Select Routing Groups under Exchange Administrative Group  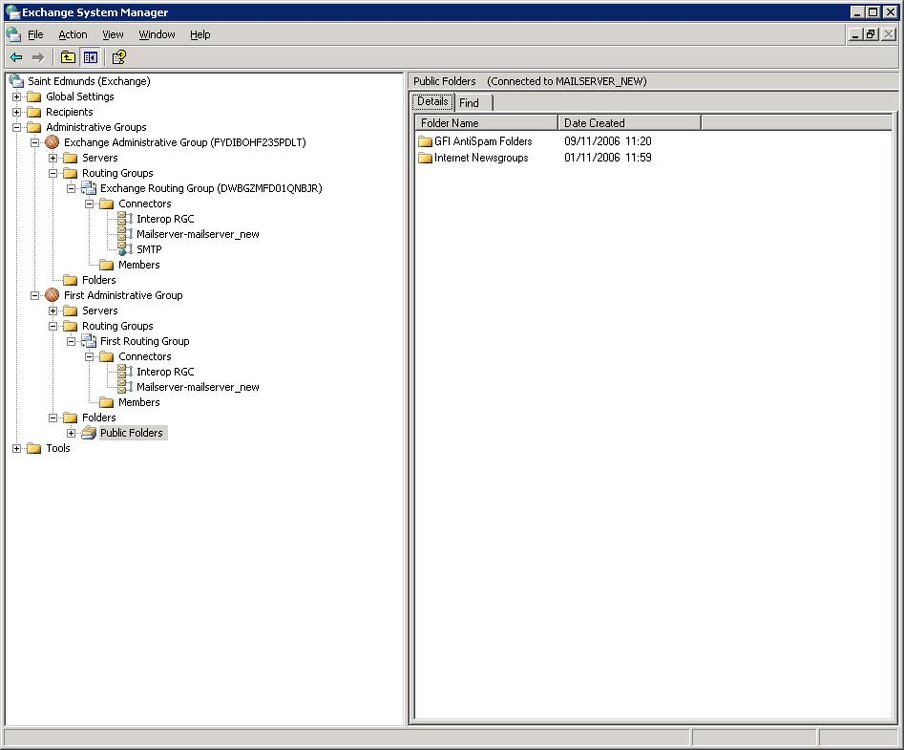click(118, 173)
